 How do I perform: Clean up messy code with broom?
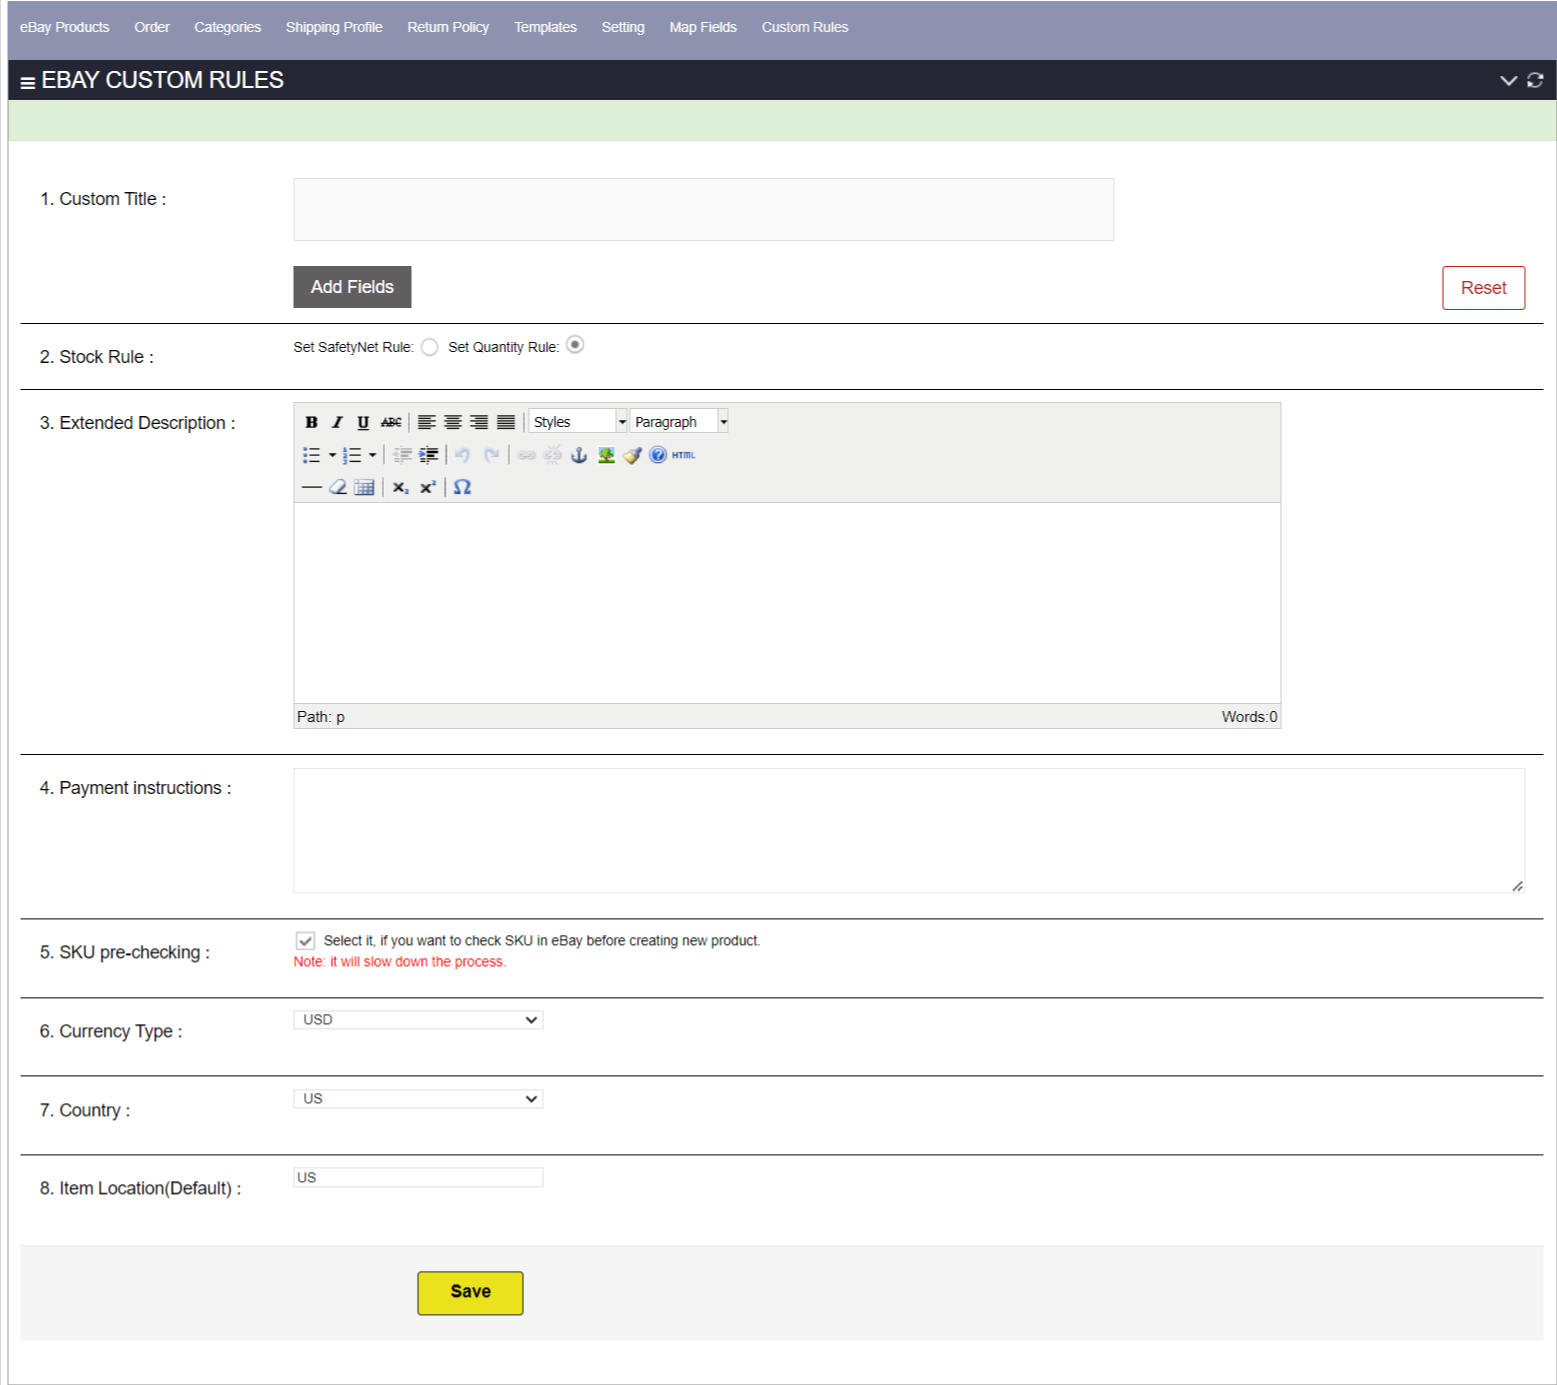632,455
